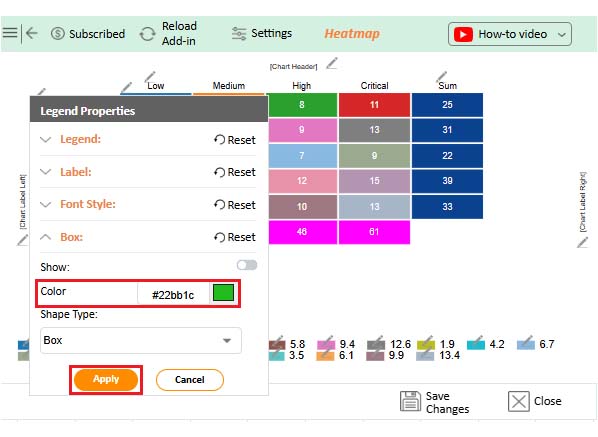Select the Sum cell 22
This screenshot has height=437, width=598.
point(447,156)
